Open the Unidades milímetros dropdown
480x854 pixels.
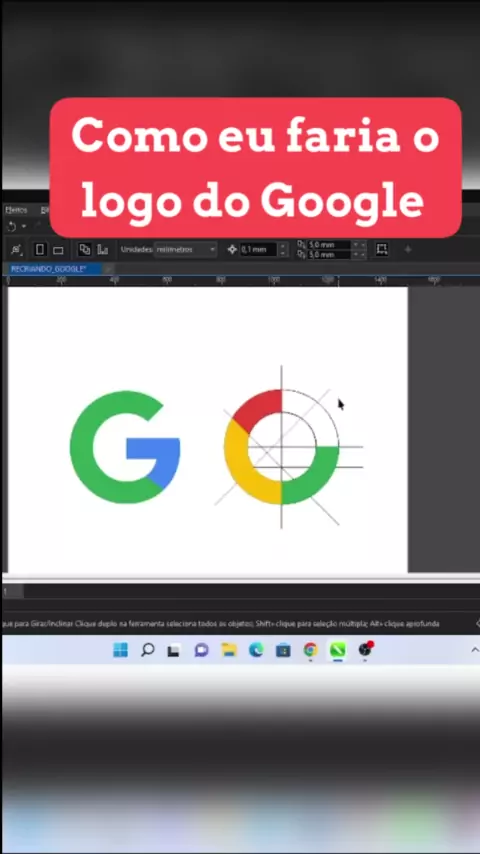click(x=186, y=249)
